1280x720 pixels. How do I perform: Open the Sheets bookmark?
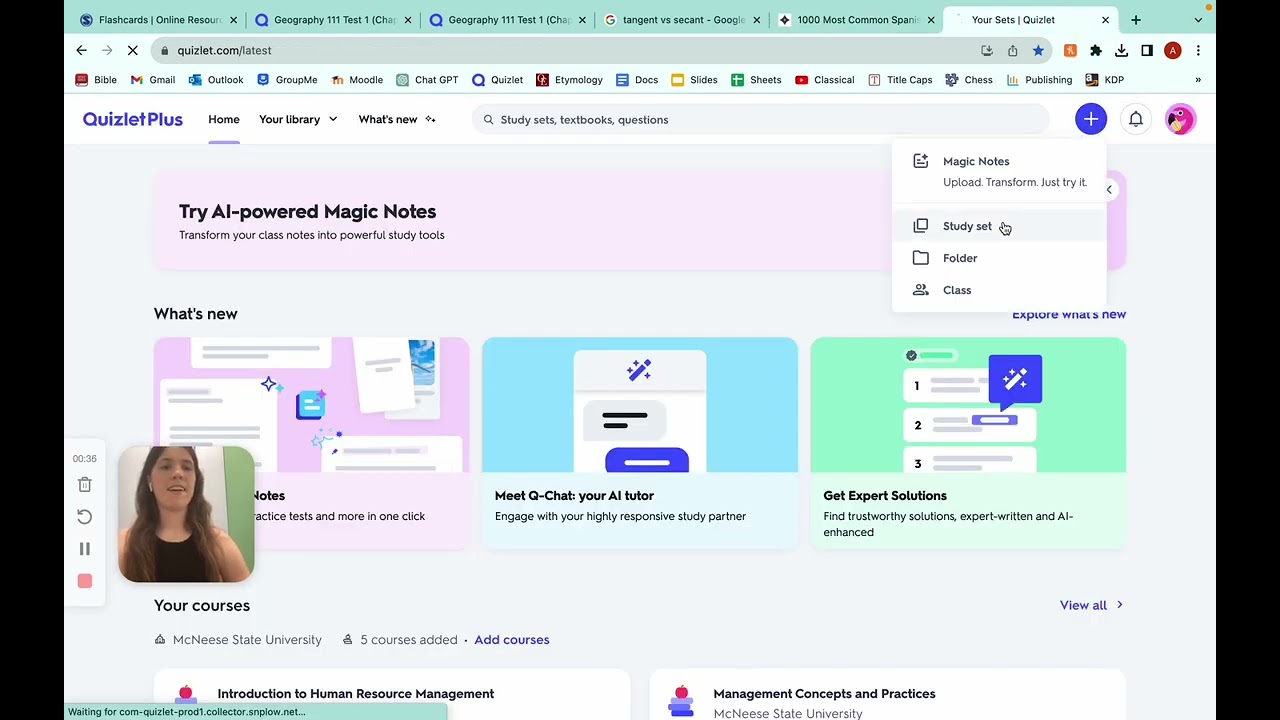click(756, 80)
